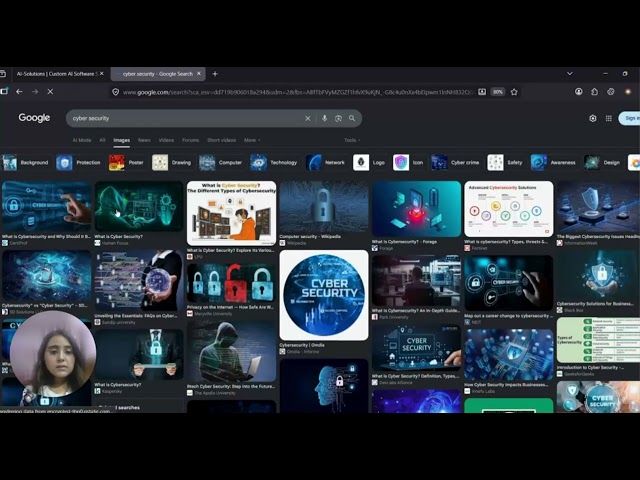Open the Tools dropdown
This screenshot has height=480, width=640.
point(352,140)
